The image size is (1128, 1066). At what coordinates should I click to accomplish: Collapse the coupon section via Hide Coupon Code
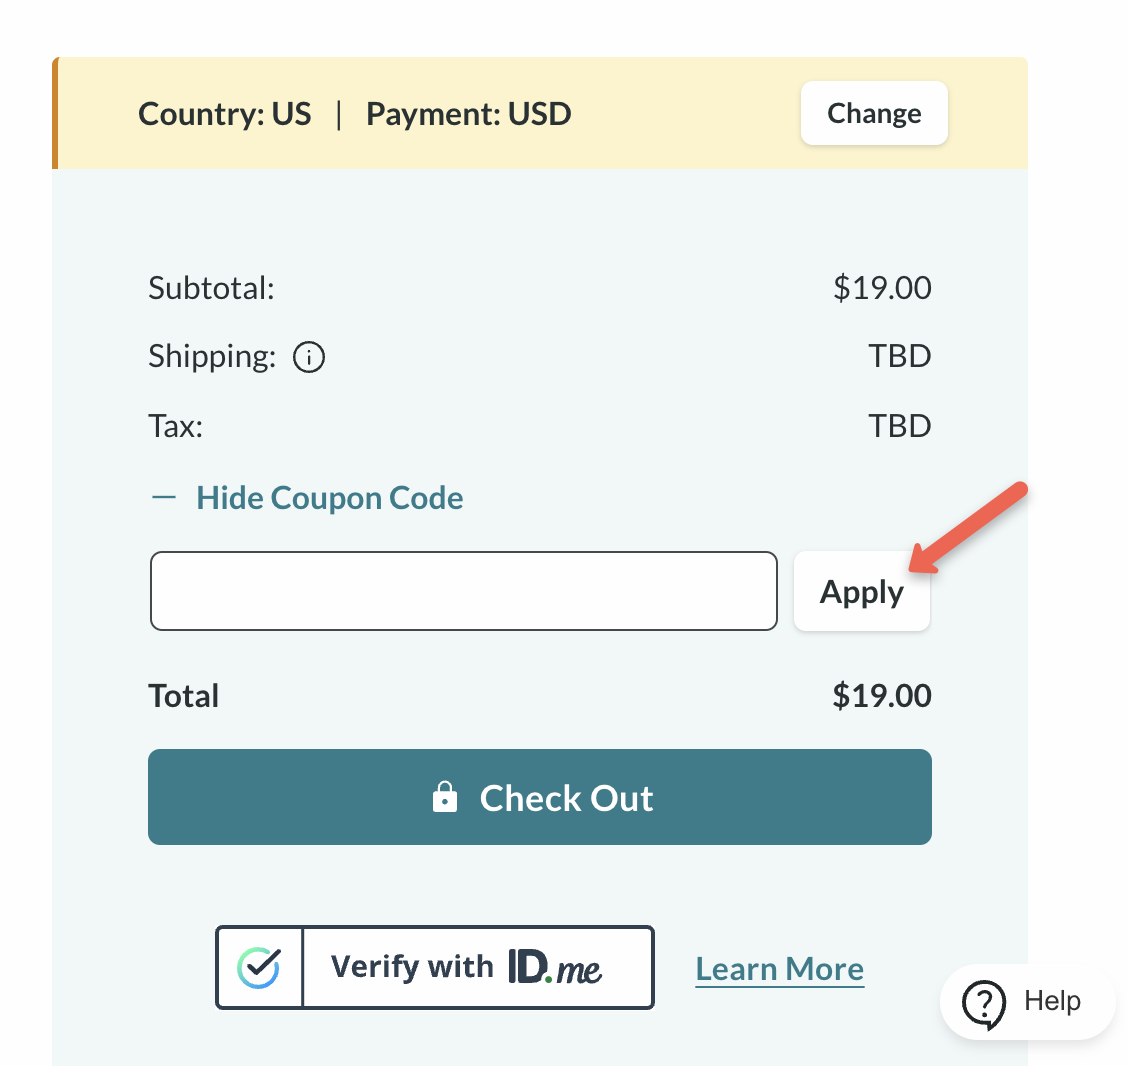coord(329,498)
